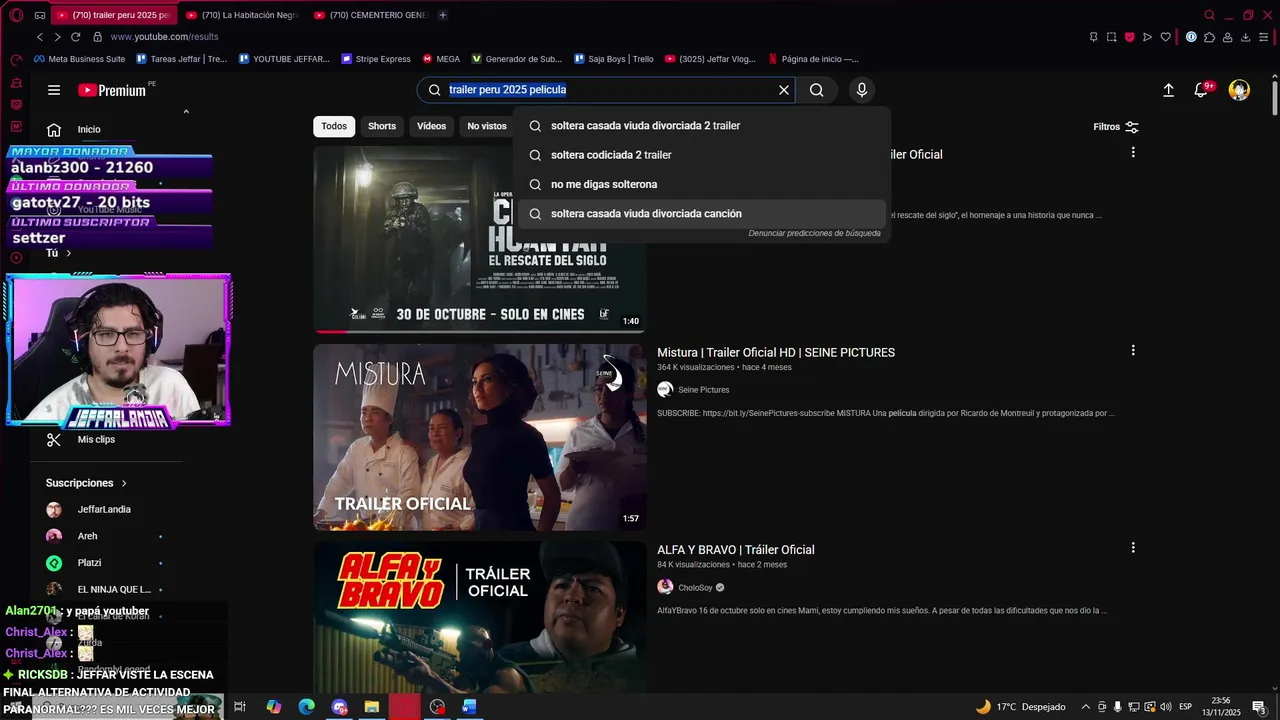Open Mistura Trailer Oficial HD title
The width and height of the screenshot is (1280, 720).
pyautogui.click(x=776, y=352)
